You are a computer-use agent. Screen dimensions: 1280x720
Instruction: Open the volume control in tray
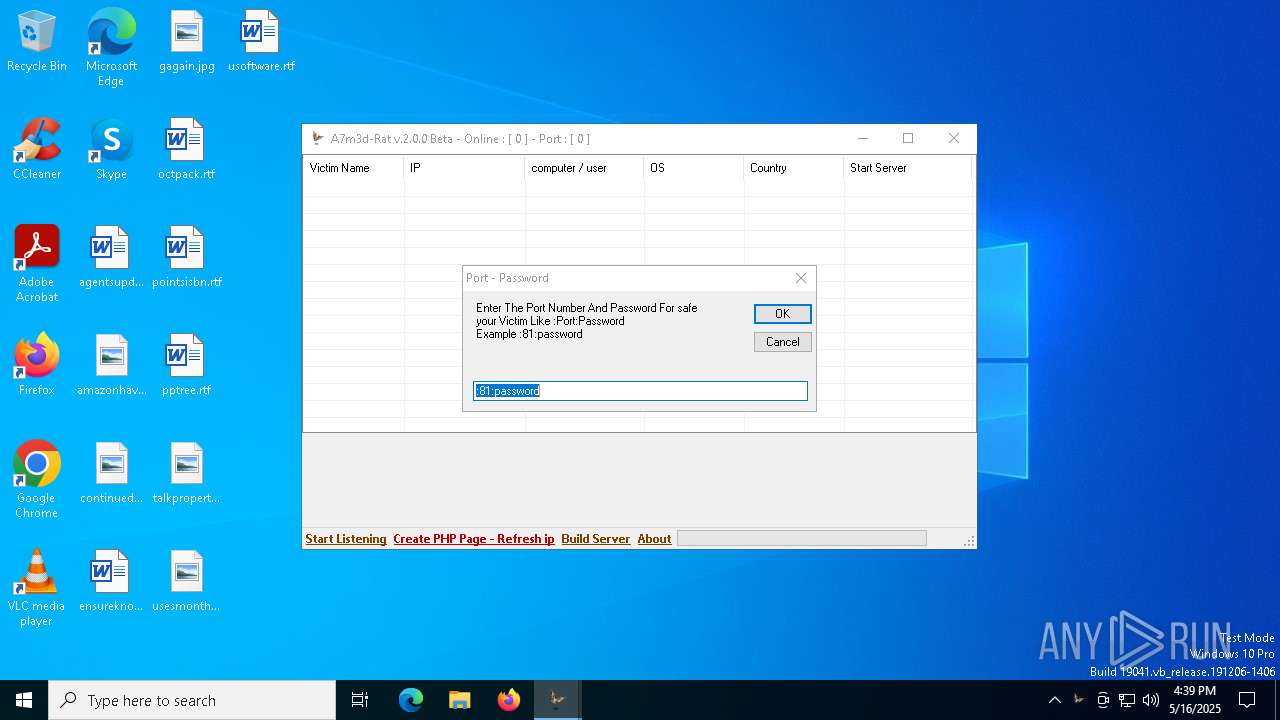tap(1151, 700)
